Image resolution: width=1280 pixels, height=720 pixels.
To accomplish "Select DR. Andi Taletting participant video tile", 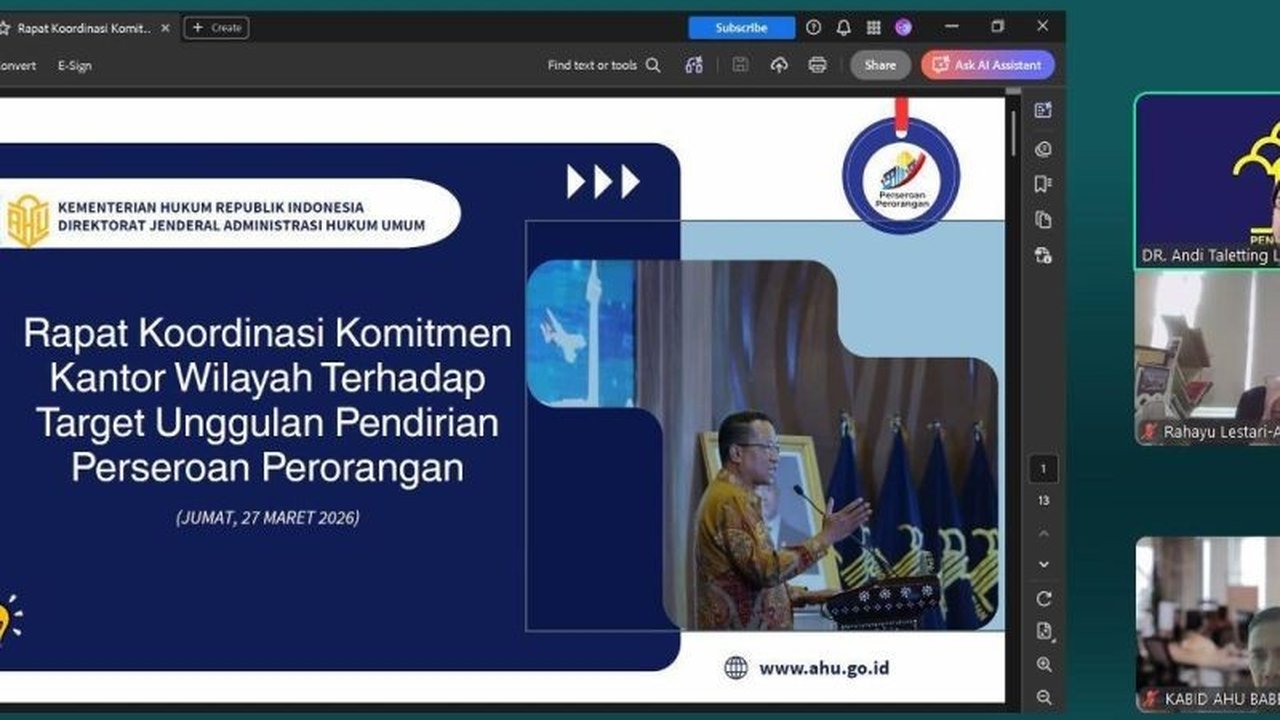I will [x=1207, y=180].
